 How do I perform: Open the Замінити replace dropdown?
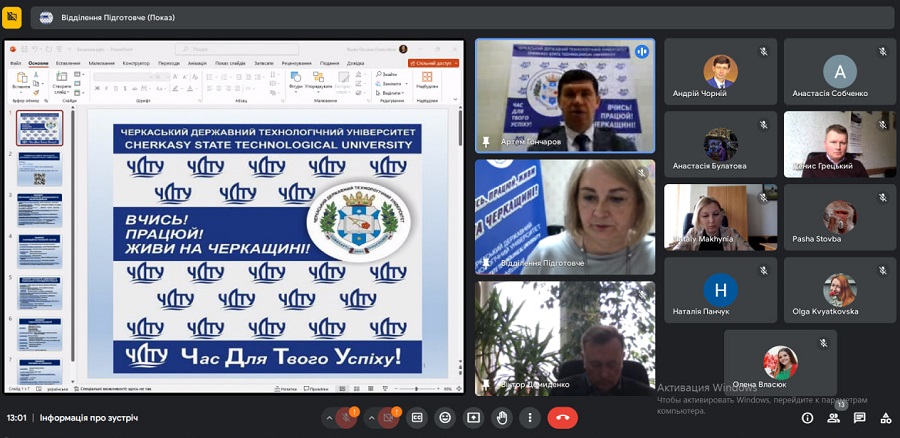coord(390,83)
